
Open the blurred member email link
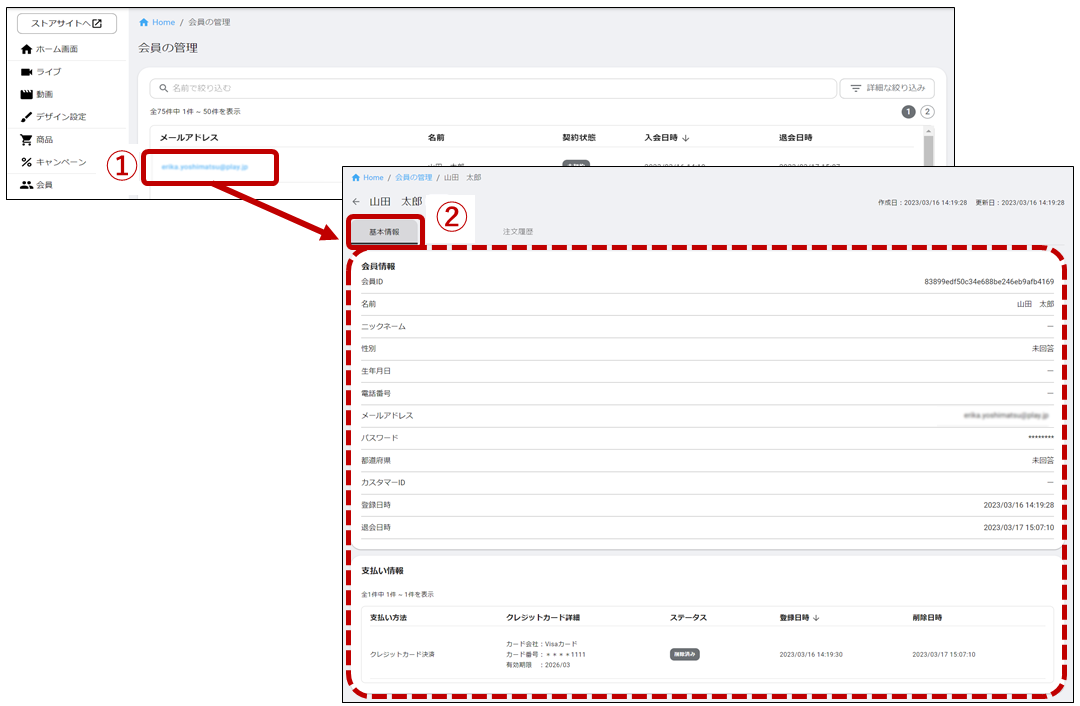205,167
